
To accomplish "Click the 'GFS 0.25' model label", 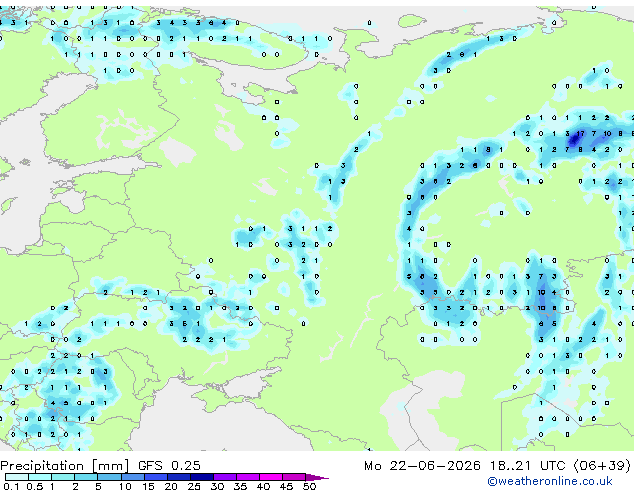I will pos(169,466).
